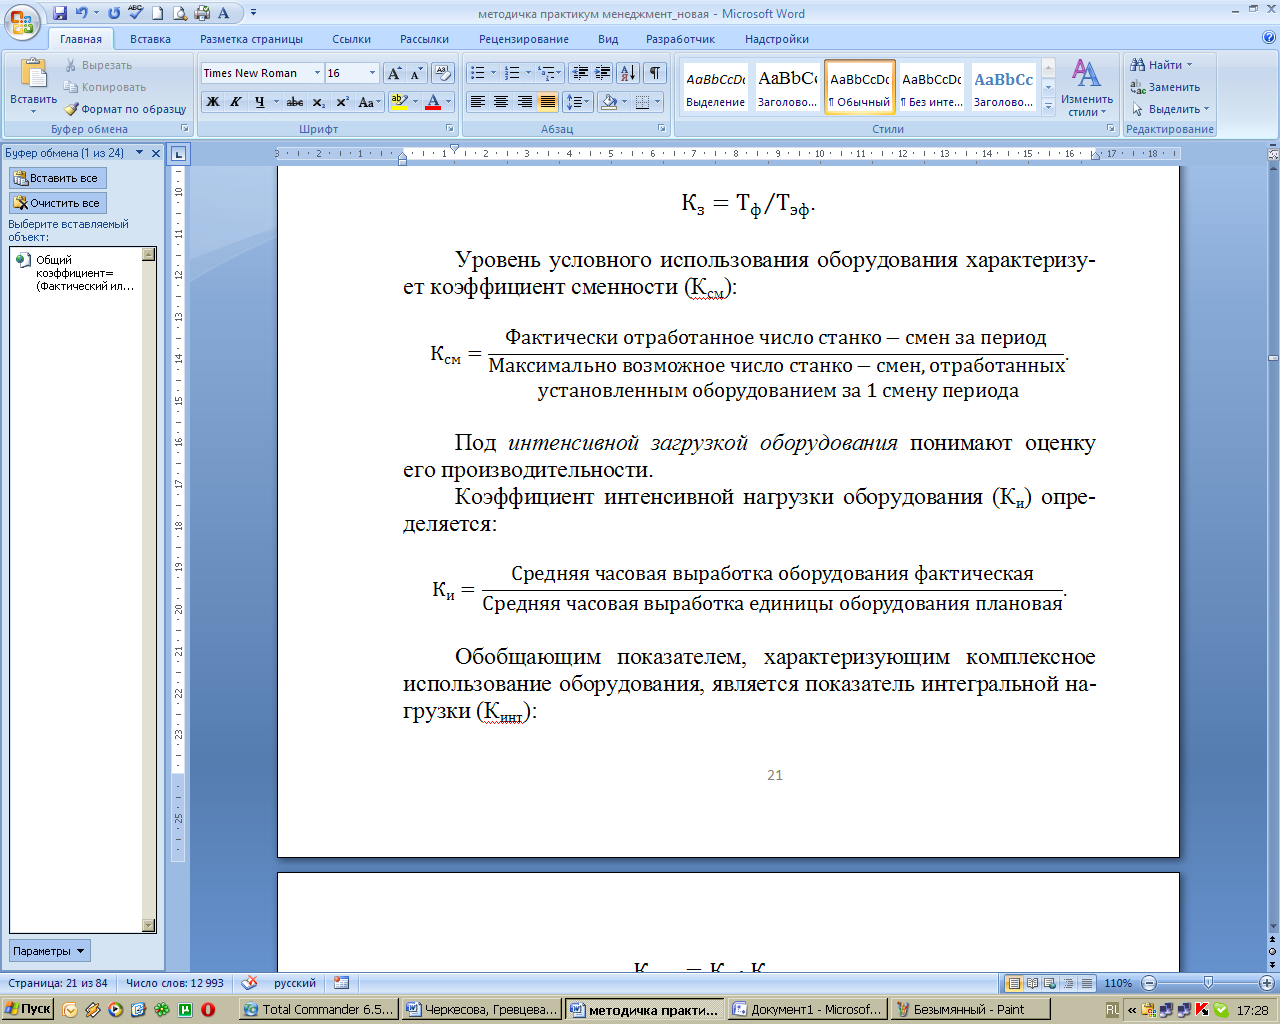Screen dimensions: 1280x1024
Task: Open the Ссылки ribbon tab
Action: (351, 39)
